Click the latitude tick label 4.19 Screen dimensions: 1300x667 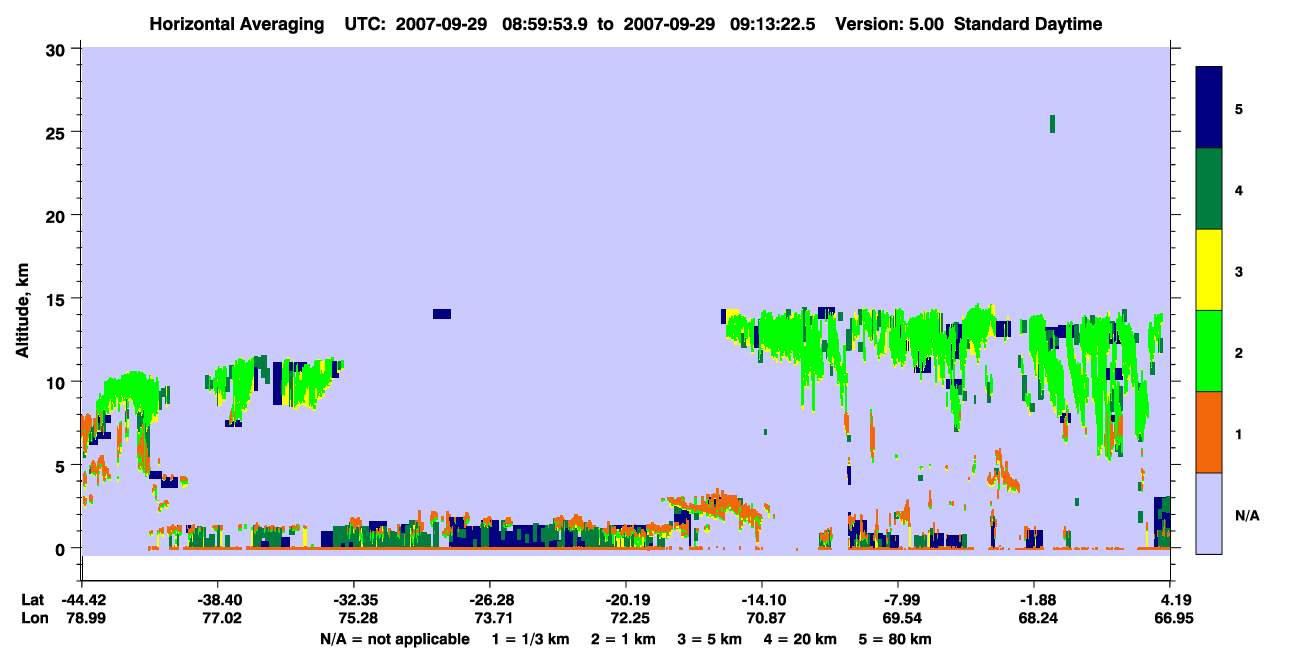click(1175, 600)
